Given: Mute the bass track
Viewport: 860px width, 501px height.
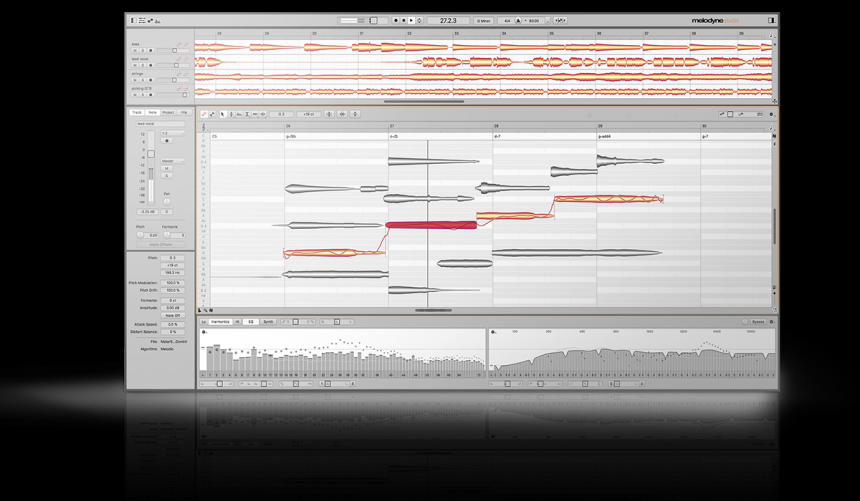Looking at the screenshot, I should coord(134,50).
